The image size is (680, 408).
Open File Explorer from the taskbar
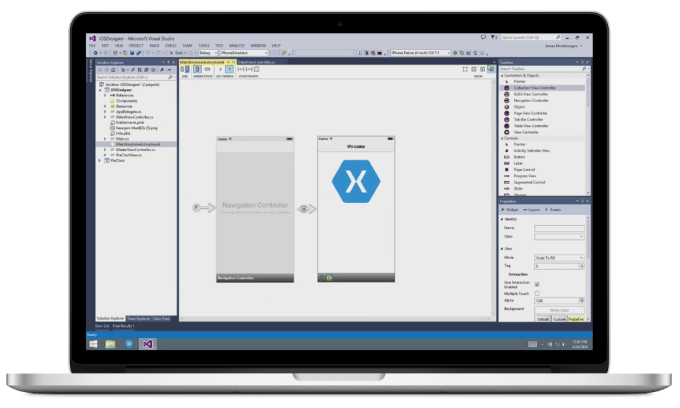[x=110, y=344]
